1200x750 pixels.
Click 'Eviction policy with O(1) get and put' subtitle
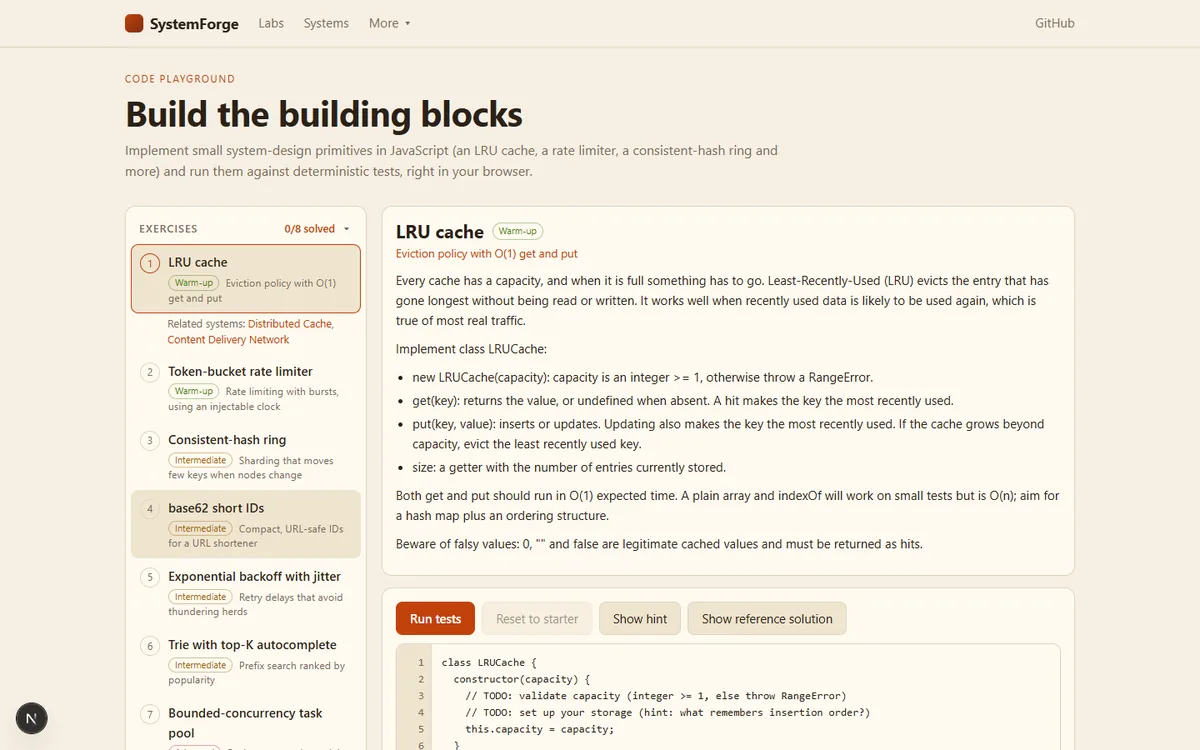(486, 254)
